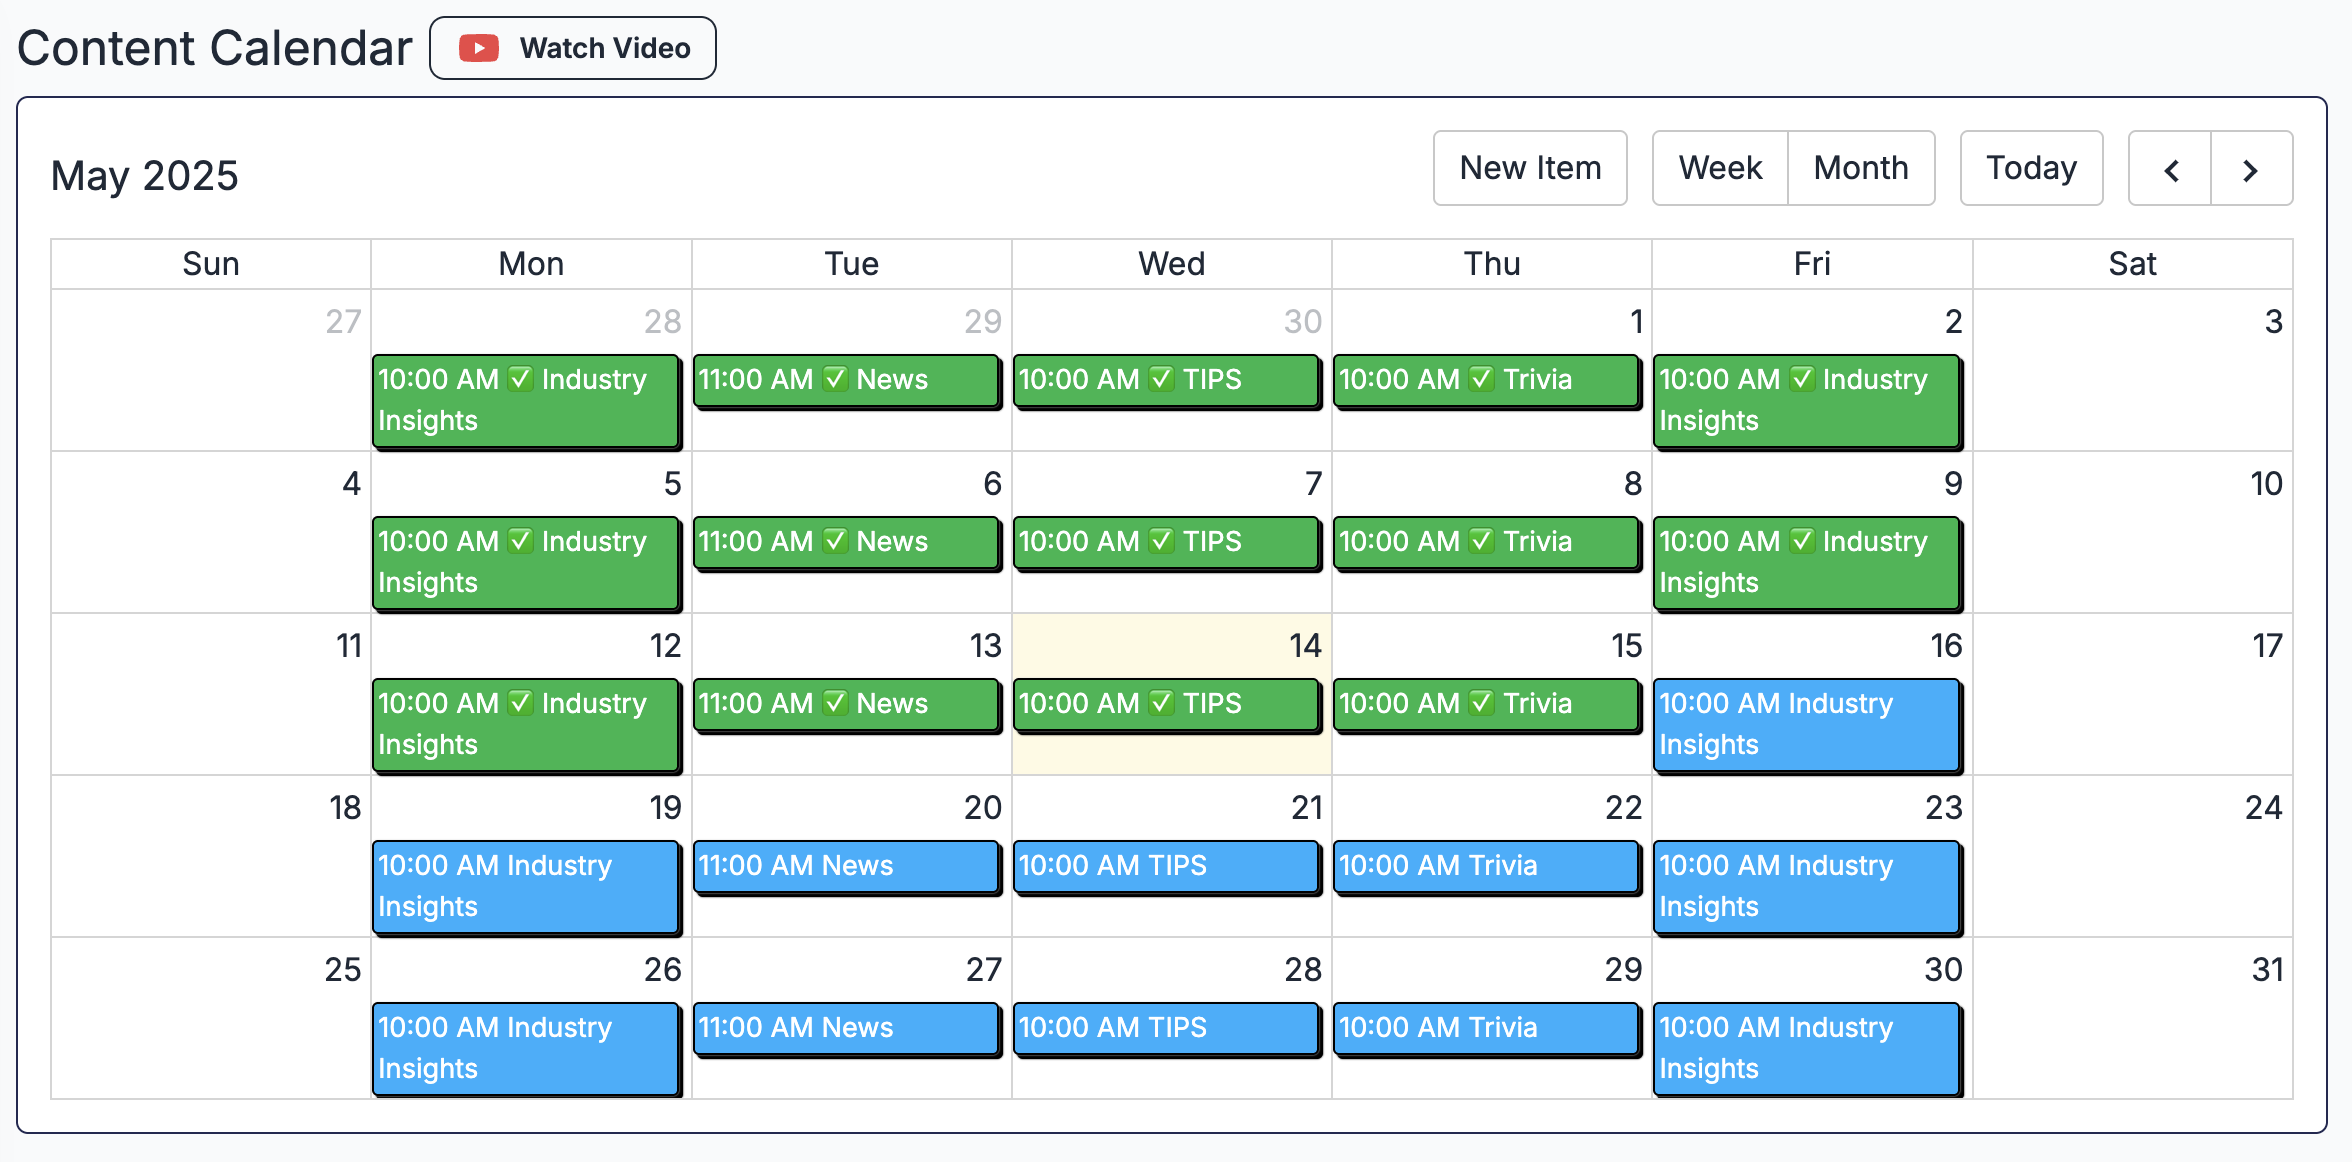
Task: Click checkmark on May 6 News event
Action: 835,541
